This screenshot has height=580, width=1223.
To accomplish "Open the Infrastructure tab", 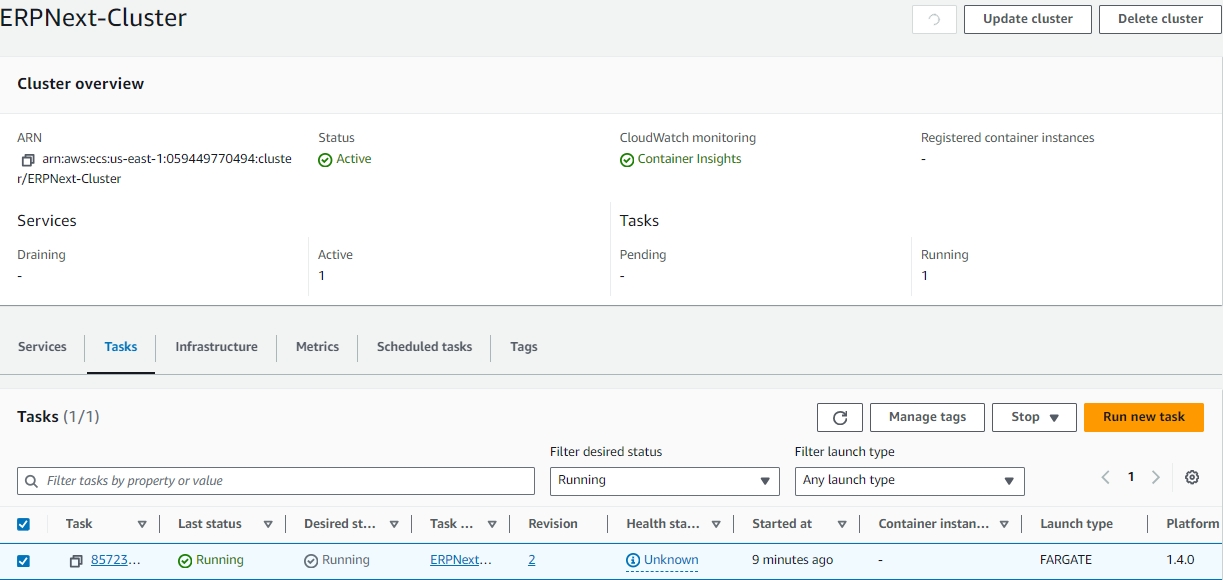I will tap(216, 347).
